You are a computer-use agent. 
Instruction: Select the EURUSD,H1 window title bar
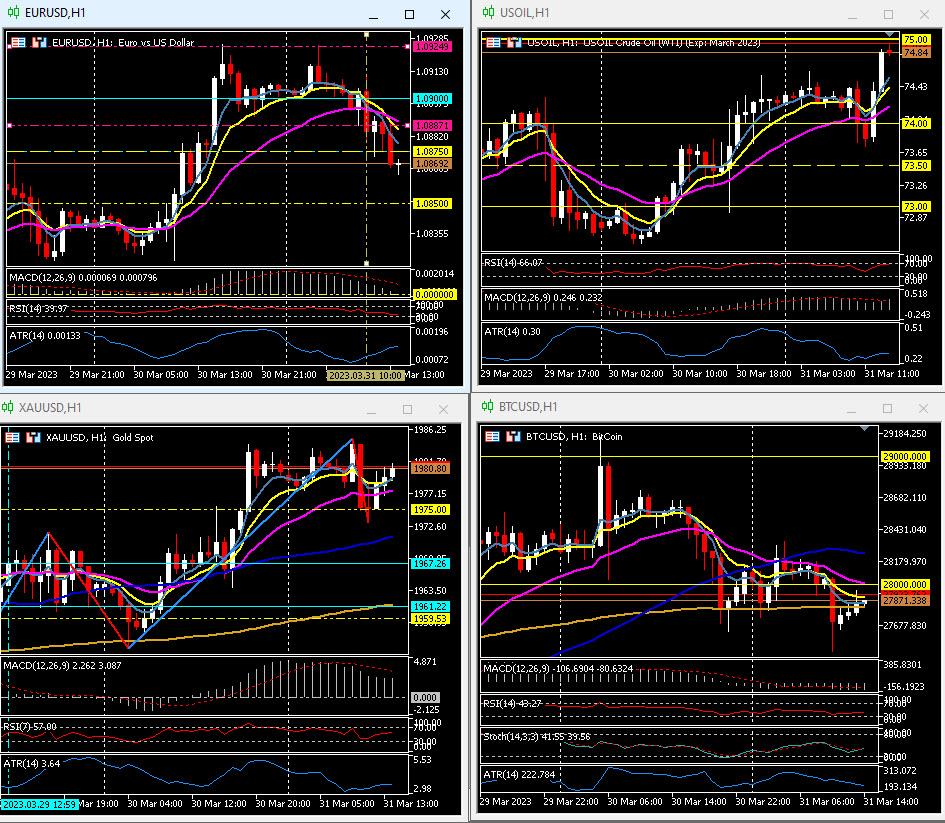pos(234,13)
